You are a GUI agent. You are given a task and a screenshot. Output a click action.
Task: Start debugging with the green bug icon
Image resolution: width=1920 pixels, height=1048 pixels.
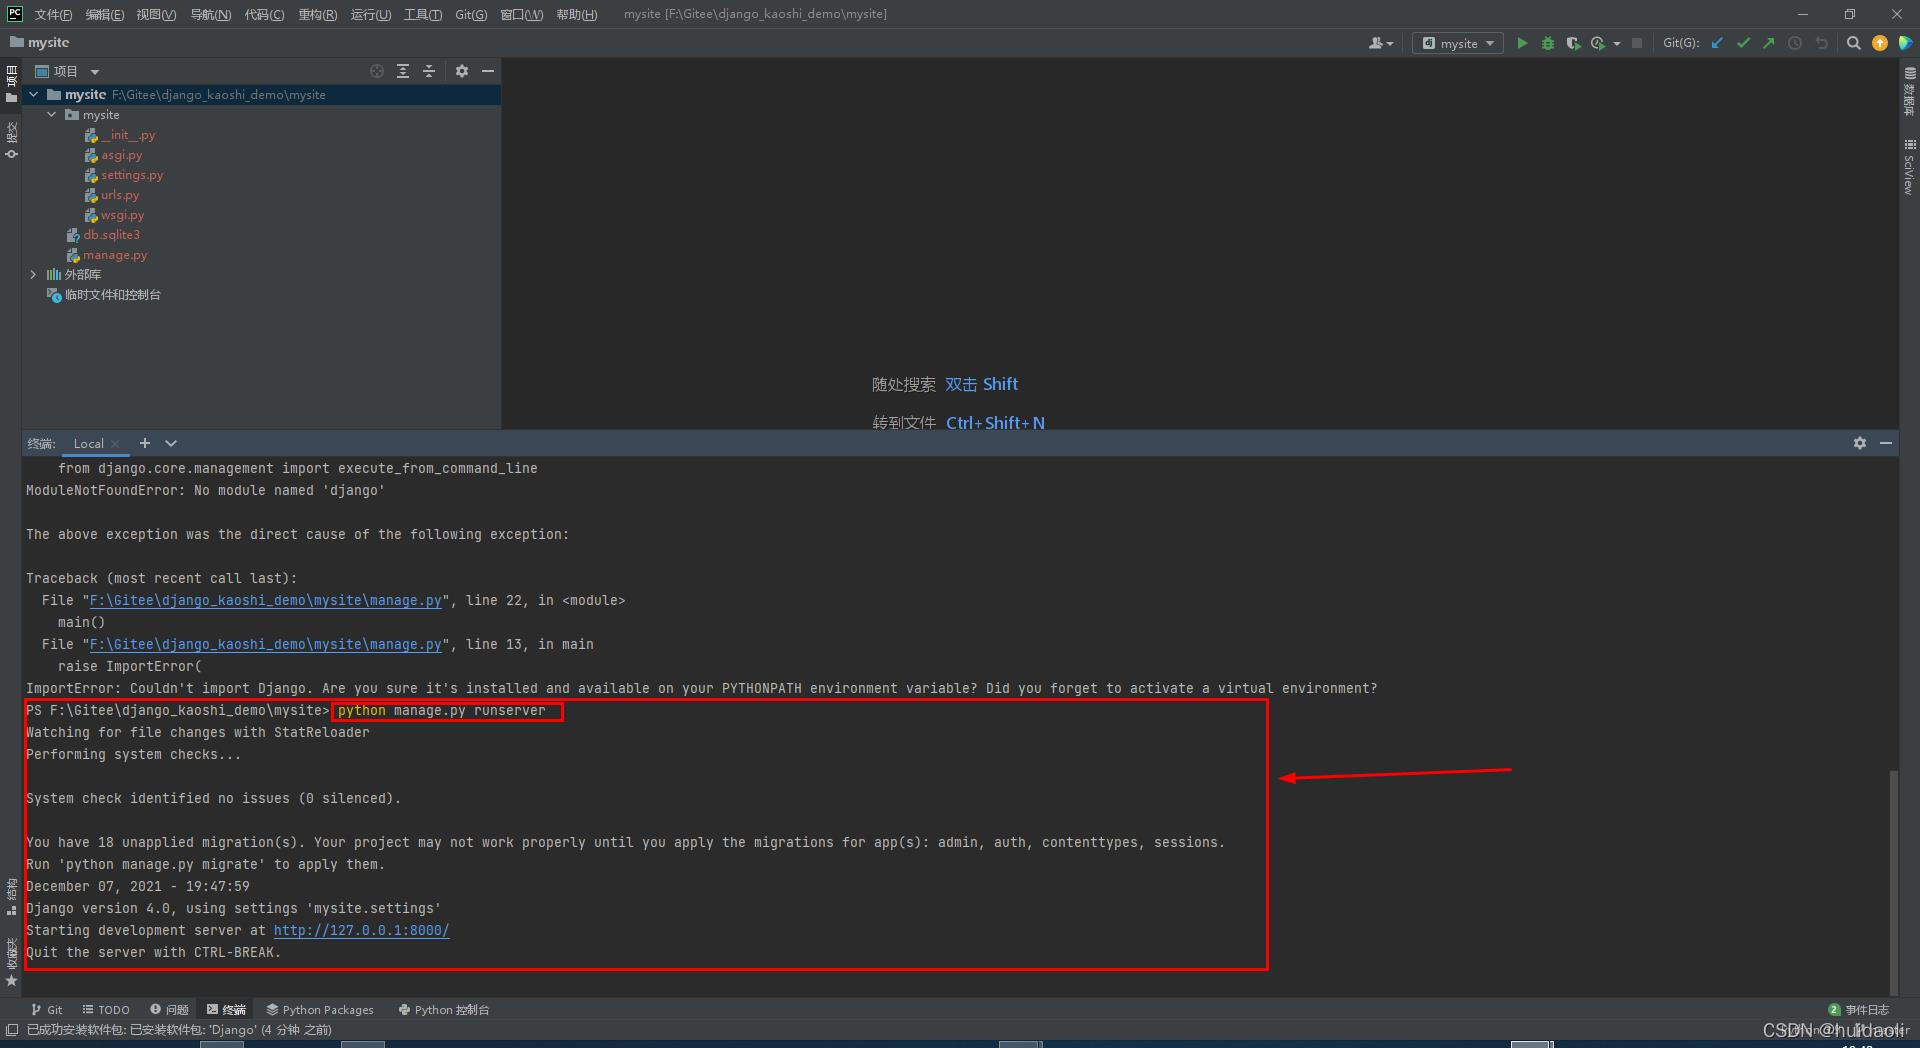(x=1548, y=43)
